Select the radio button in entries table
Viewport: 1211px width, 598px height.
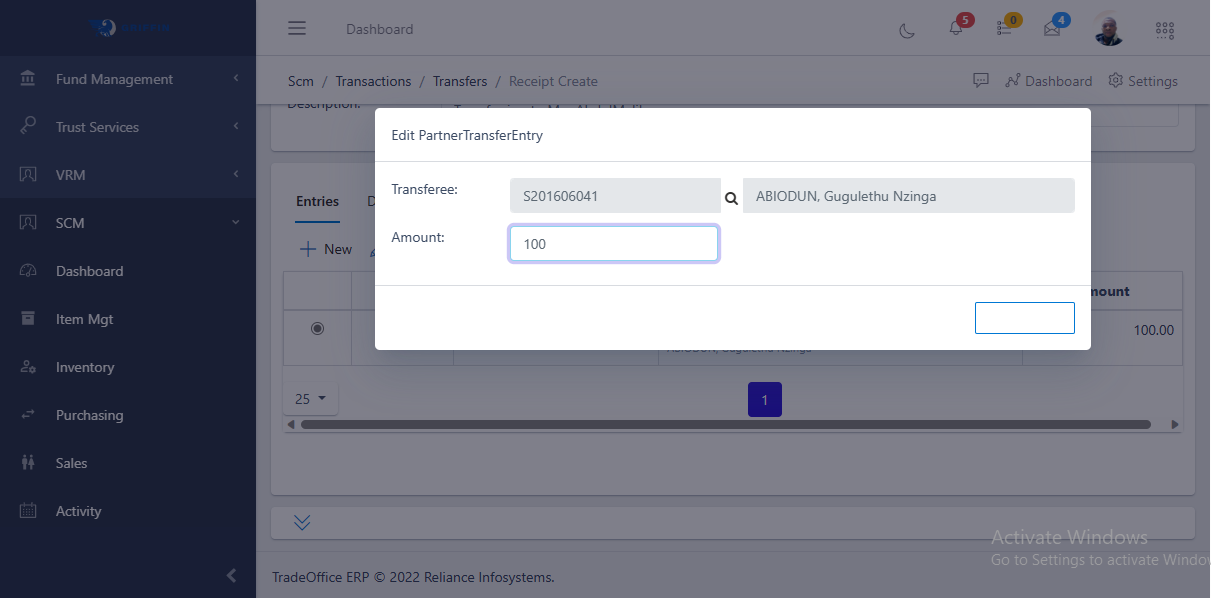click(x=317, y=328)
